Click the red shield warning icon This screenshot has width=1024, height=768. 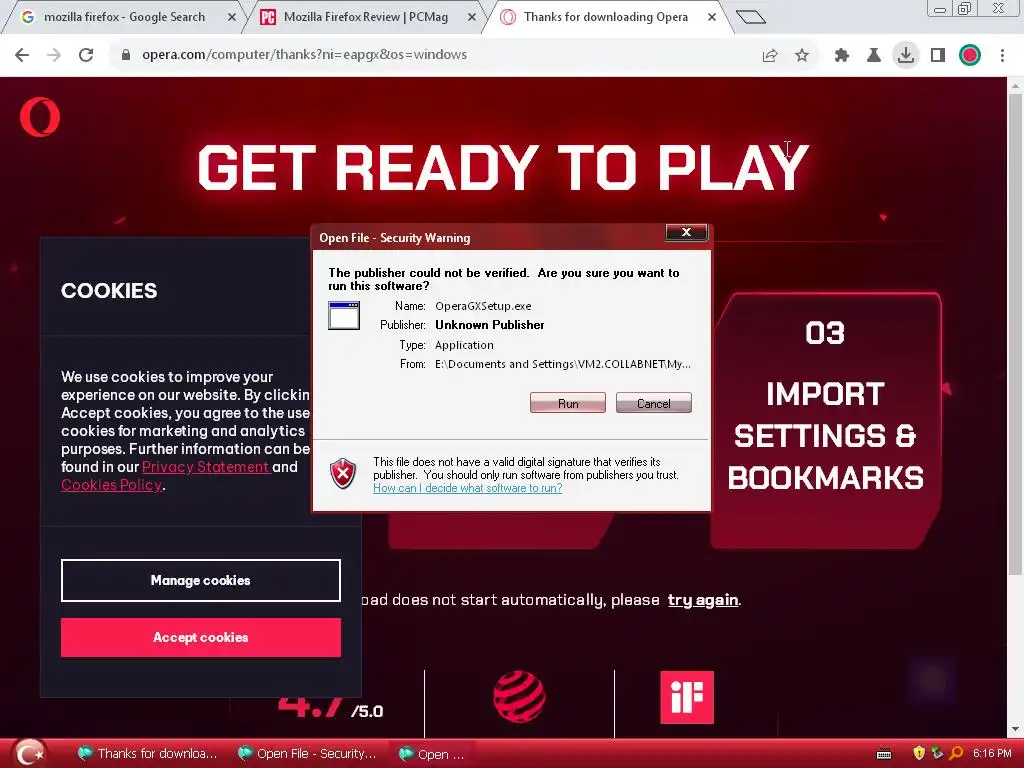pyautogui.click(x=343, y=473)
